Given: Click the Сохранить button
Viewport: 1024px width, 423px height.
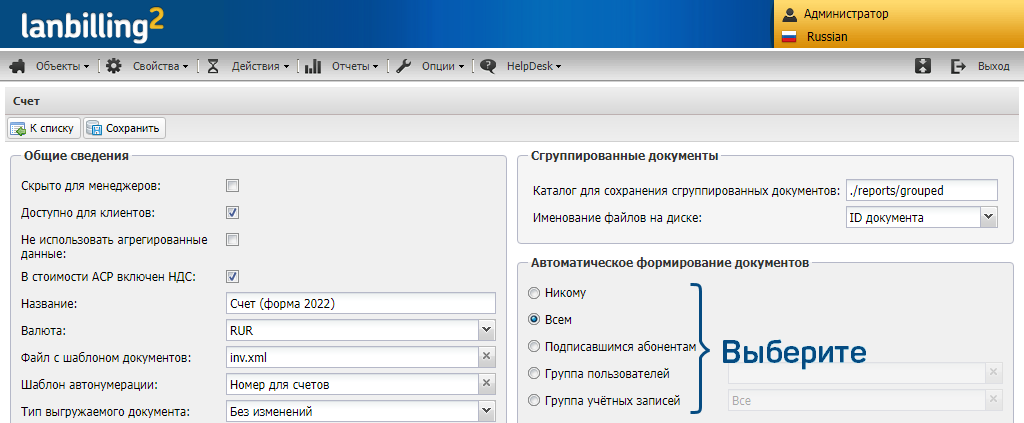Looking at the screenshot, I should click(x=125, y=128).
